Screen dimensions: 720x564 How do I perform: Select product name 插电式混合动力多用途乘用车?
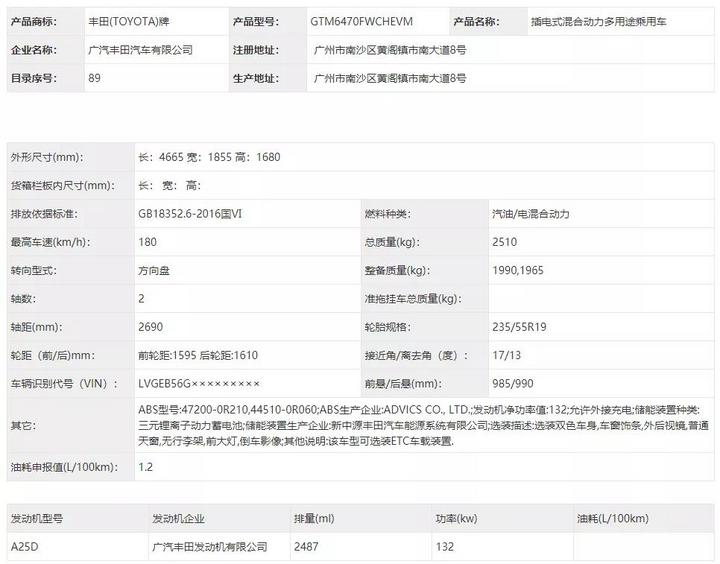pyautogui.click(x=598, y=22)
